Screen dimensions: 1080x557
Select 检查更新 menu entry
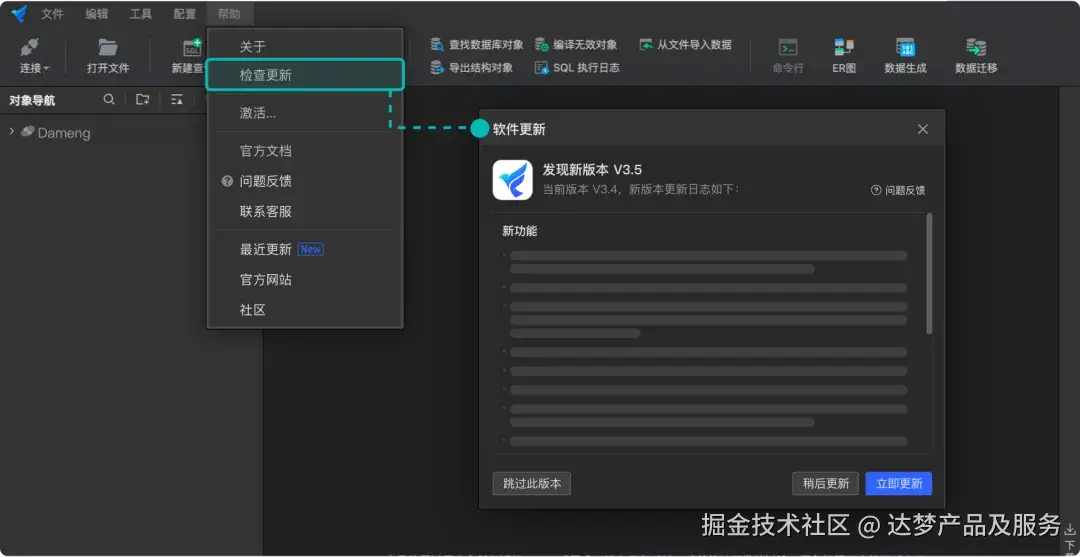point(305,75)
